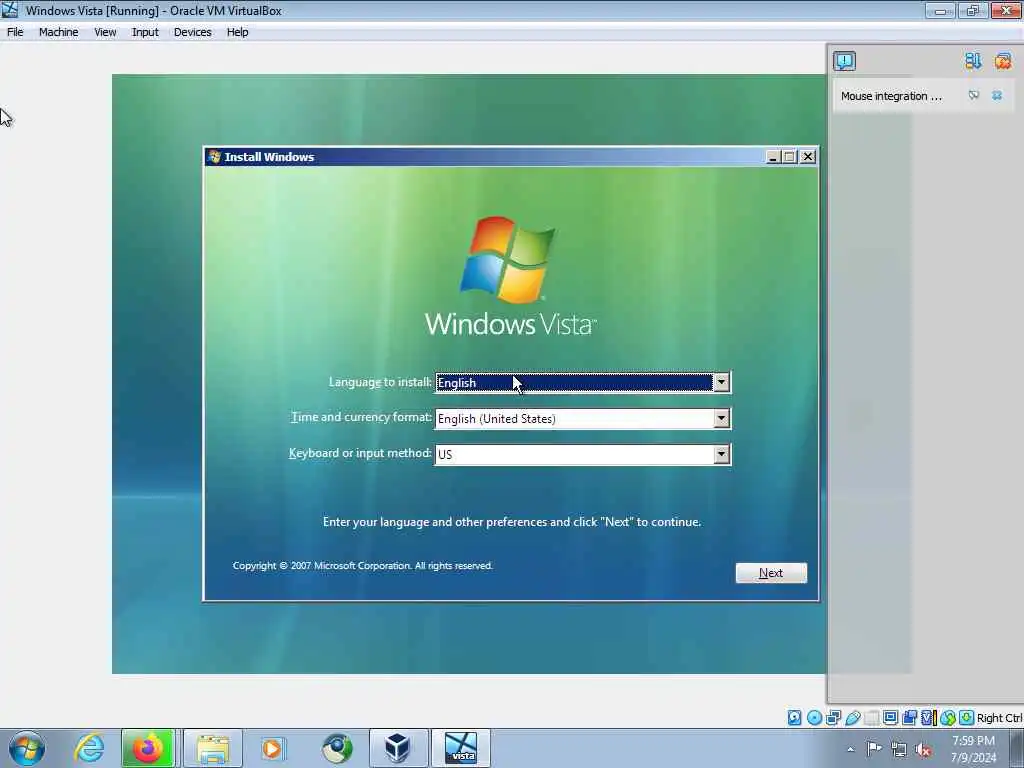This screenshot has width=1024, height=768.
Task: Open the View menu
Action: (105, 32)
